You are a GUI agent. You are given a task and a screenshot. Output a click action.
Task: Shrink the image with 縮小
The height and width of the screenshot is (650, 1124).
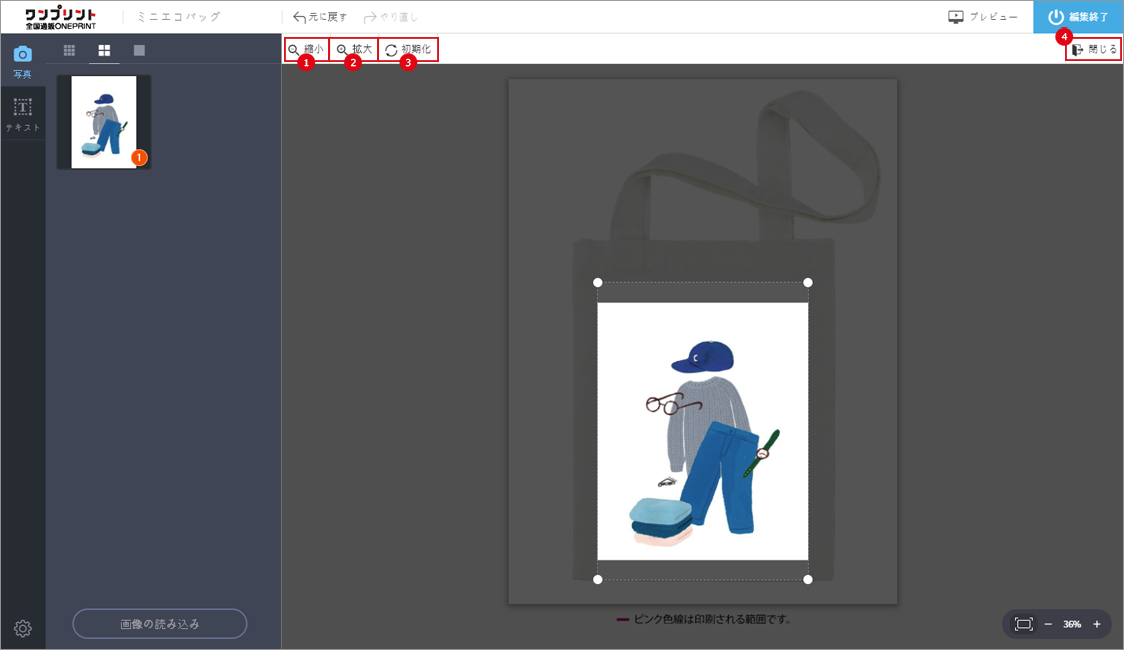pyautogui.click(x=306, y=49)
